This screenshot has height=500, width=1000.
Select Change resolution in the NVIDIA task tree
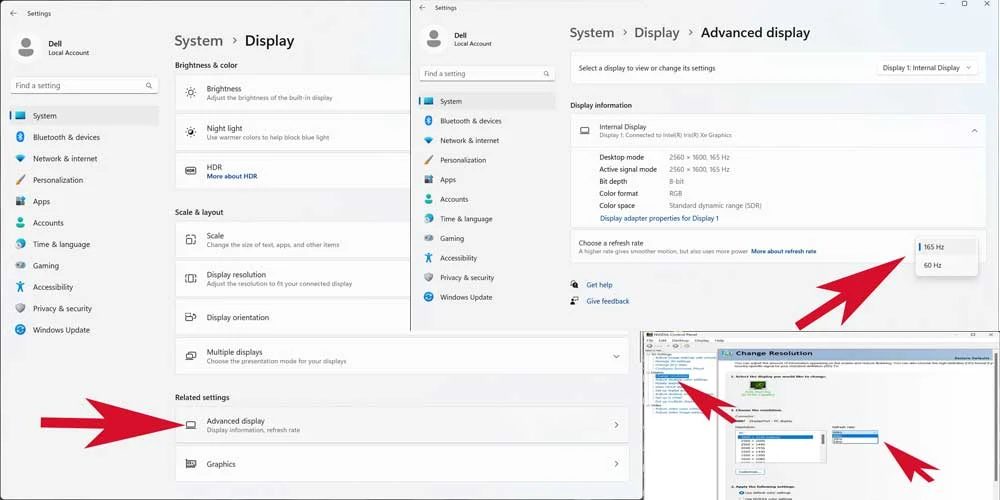pos(672,376)
